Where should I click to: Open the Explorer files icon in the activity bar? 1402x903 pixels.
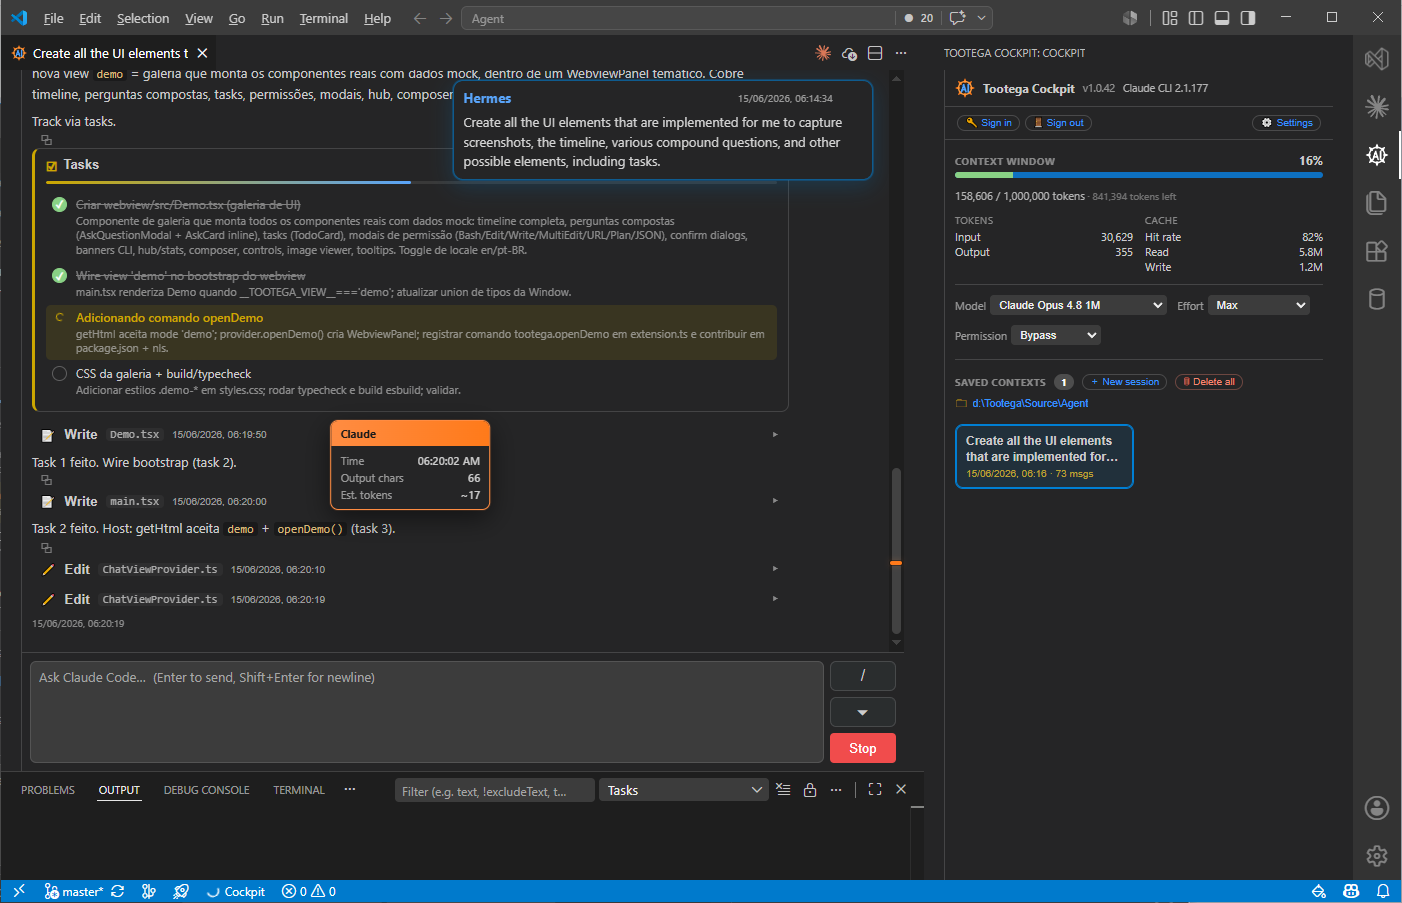click(1377, 202)
